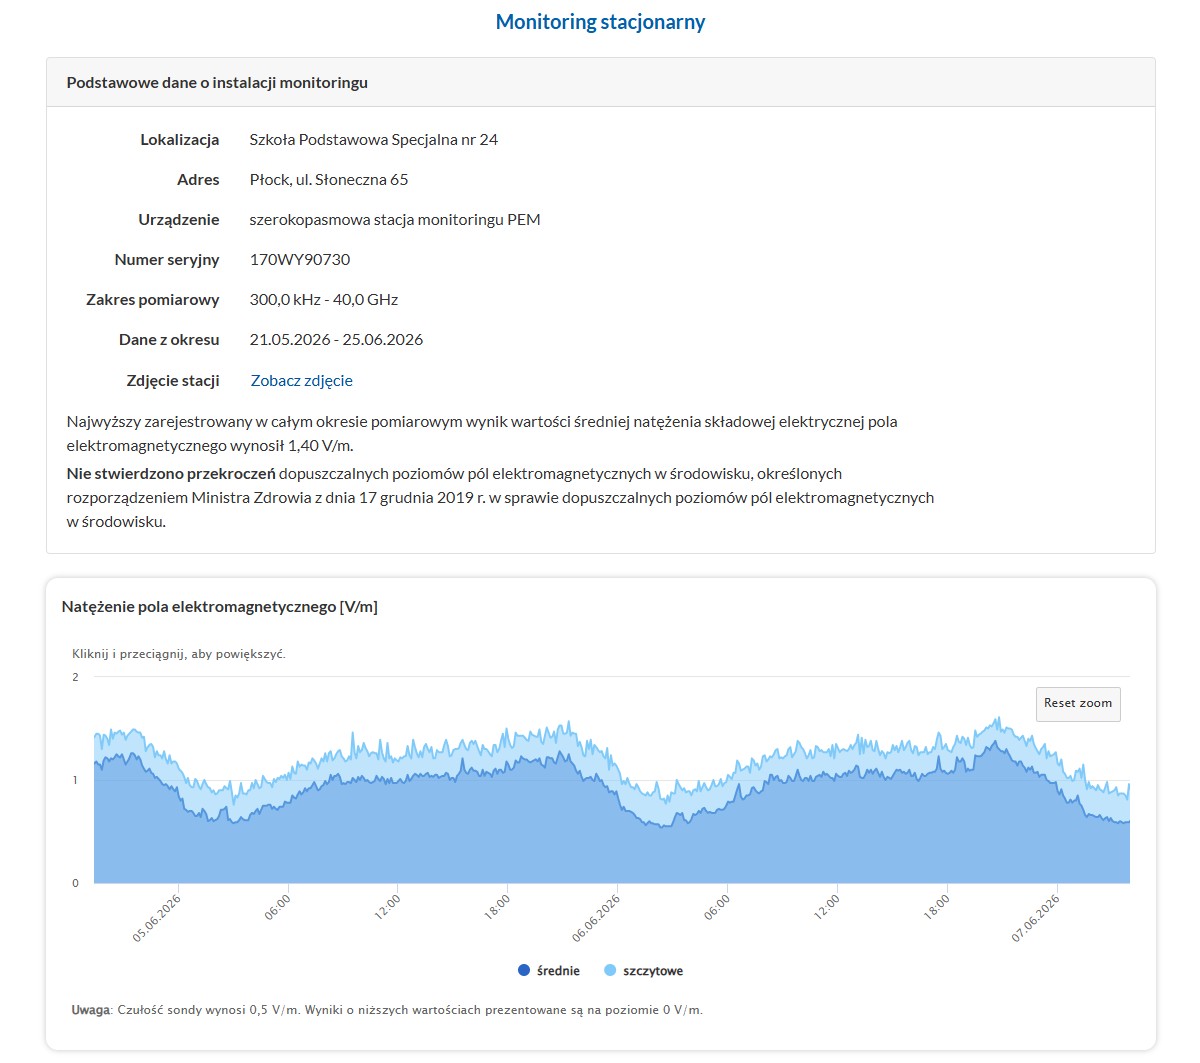Click the first '18:00' x-axis tick label
Screen dimensions: 1200x1063
[498, 907]
